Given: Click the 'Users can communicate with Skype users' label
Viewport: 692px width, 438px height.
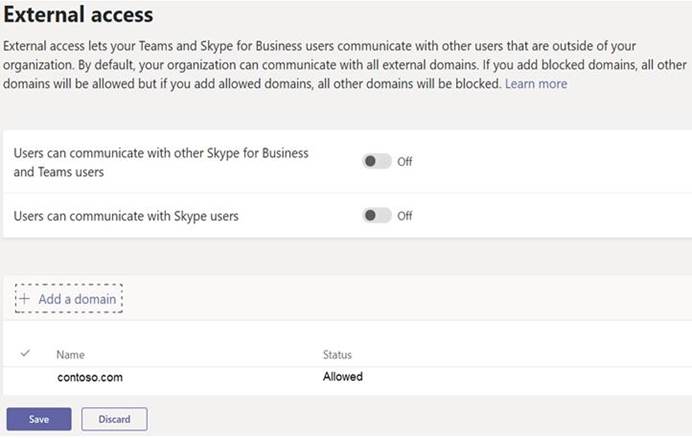Looking at the screenshot, I should tap(126, 216).
